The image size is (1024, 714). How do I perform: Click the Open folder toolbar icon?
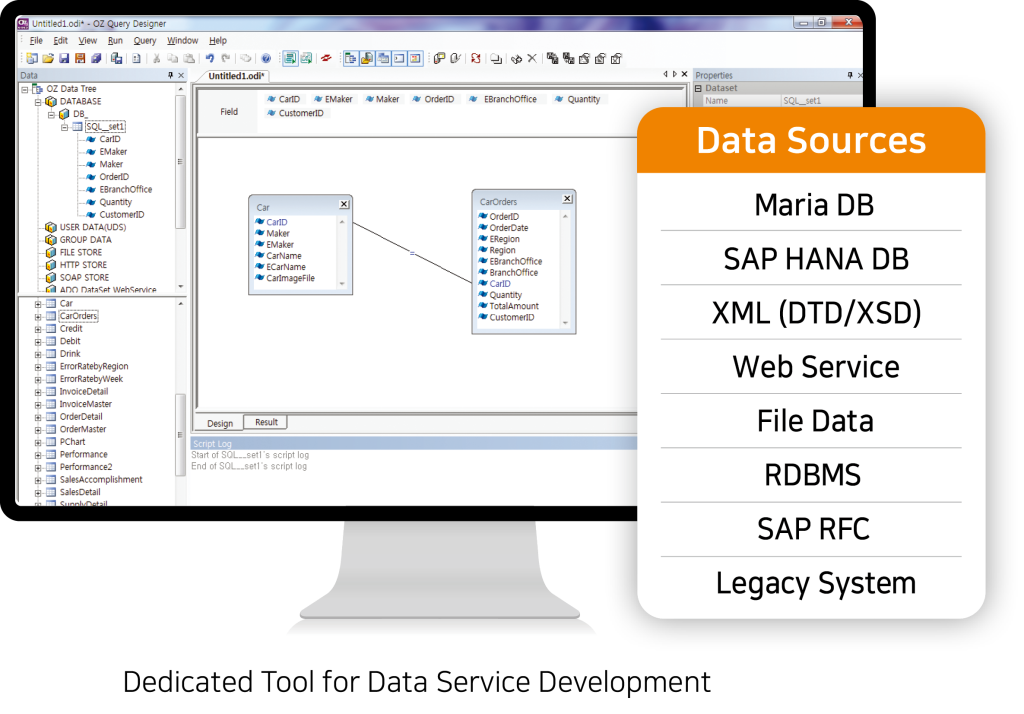[48, 58]
